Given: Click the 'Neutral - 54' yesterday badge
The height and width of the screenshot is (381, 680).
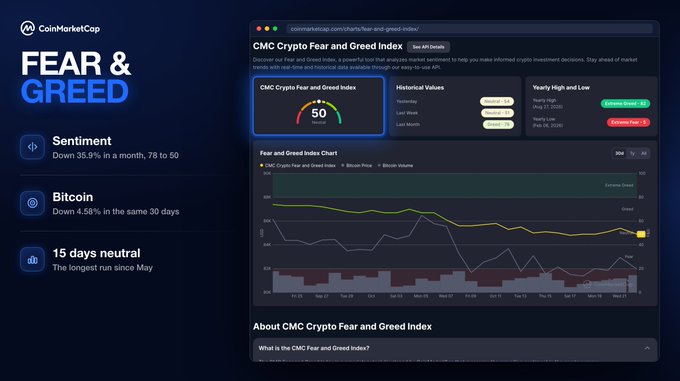Looking at the screenshot, I should coord(497,101).
